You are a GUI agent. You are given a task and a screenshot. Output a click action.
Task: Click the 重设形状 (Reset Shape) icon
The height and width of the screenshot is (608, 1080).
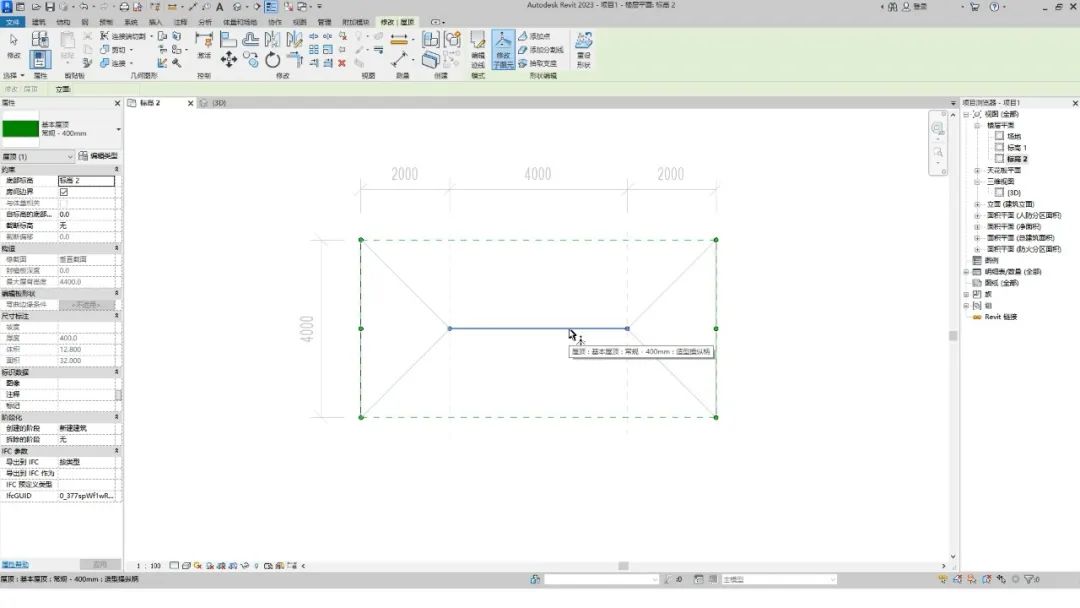pyautogui.click(x=583, y=47)
